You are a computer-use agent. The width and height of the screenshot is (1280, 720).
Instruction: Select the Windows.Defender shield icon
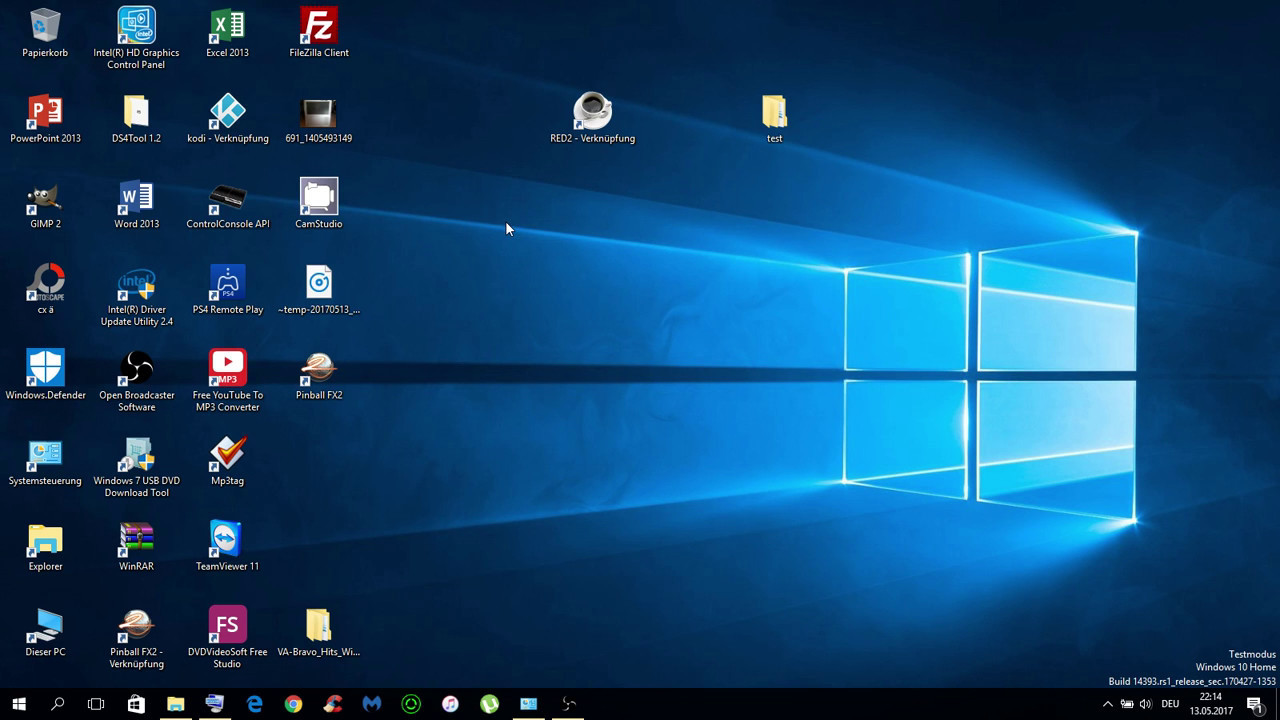coord(45,368)
